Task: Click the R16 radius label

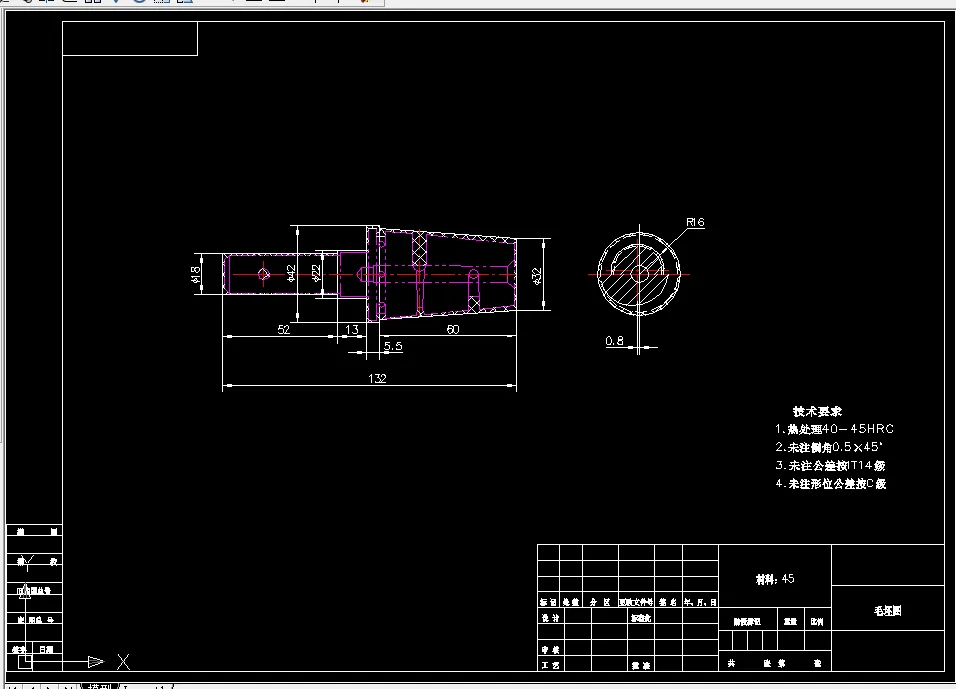Action: [695, 222]
